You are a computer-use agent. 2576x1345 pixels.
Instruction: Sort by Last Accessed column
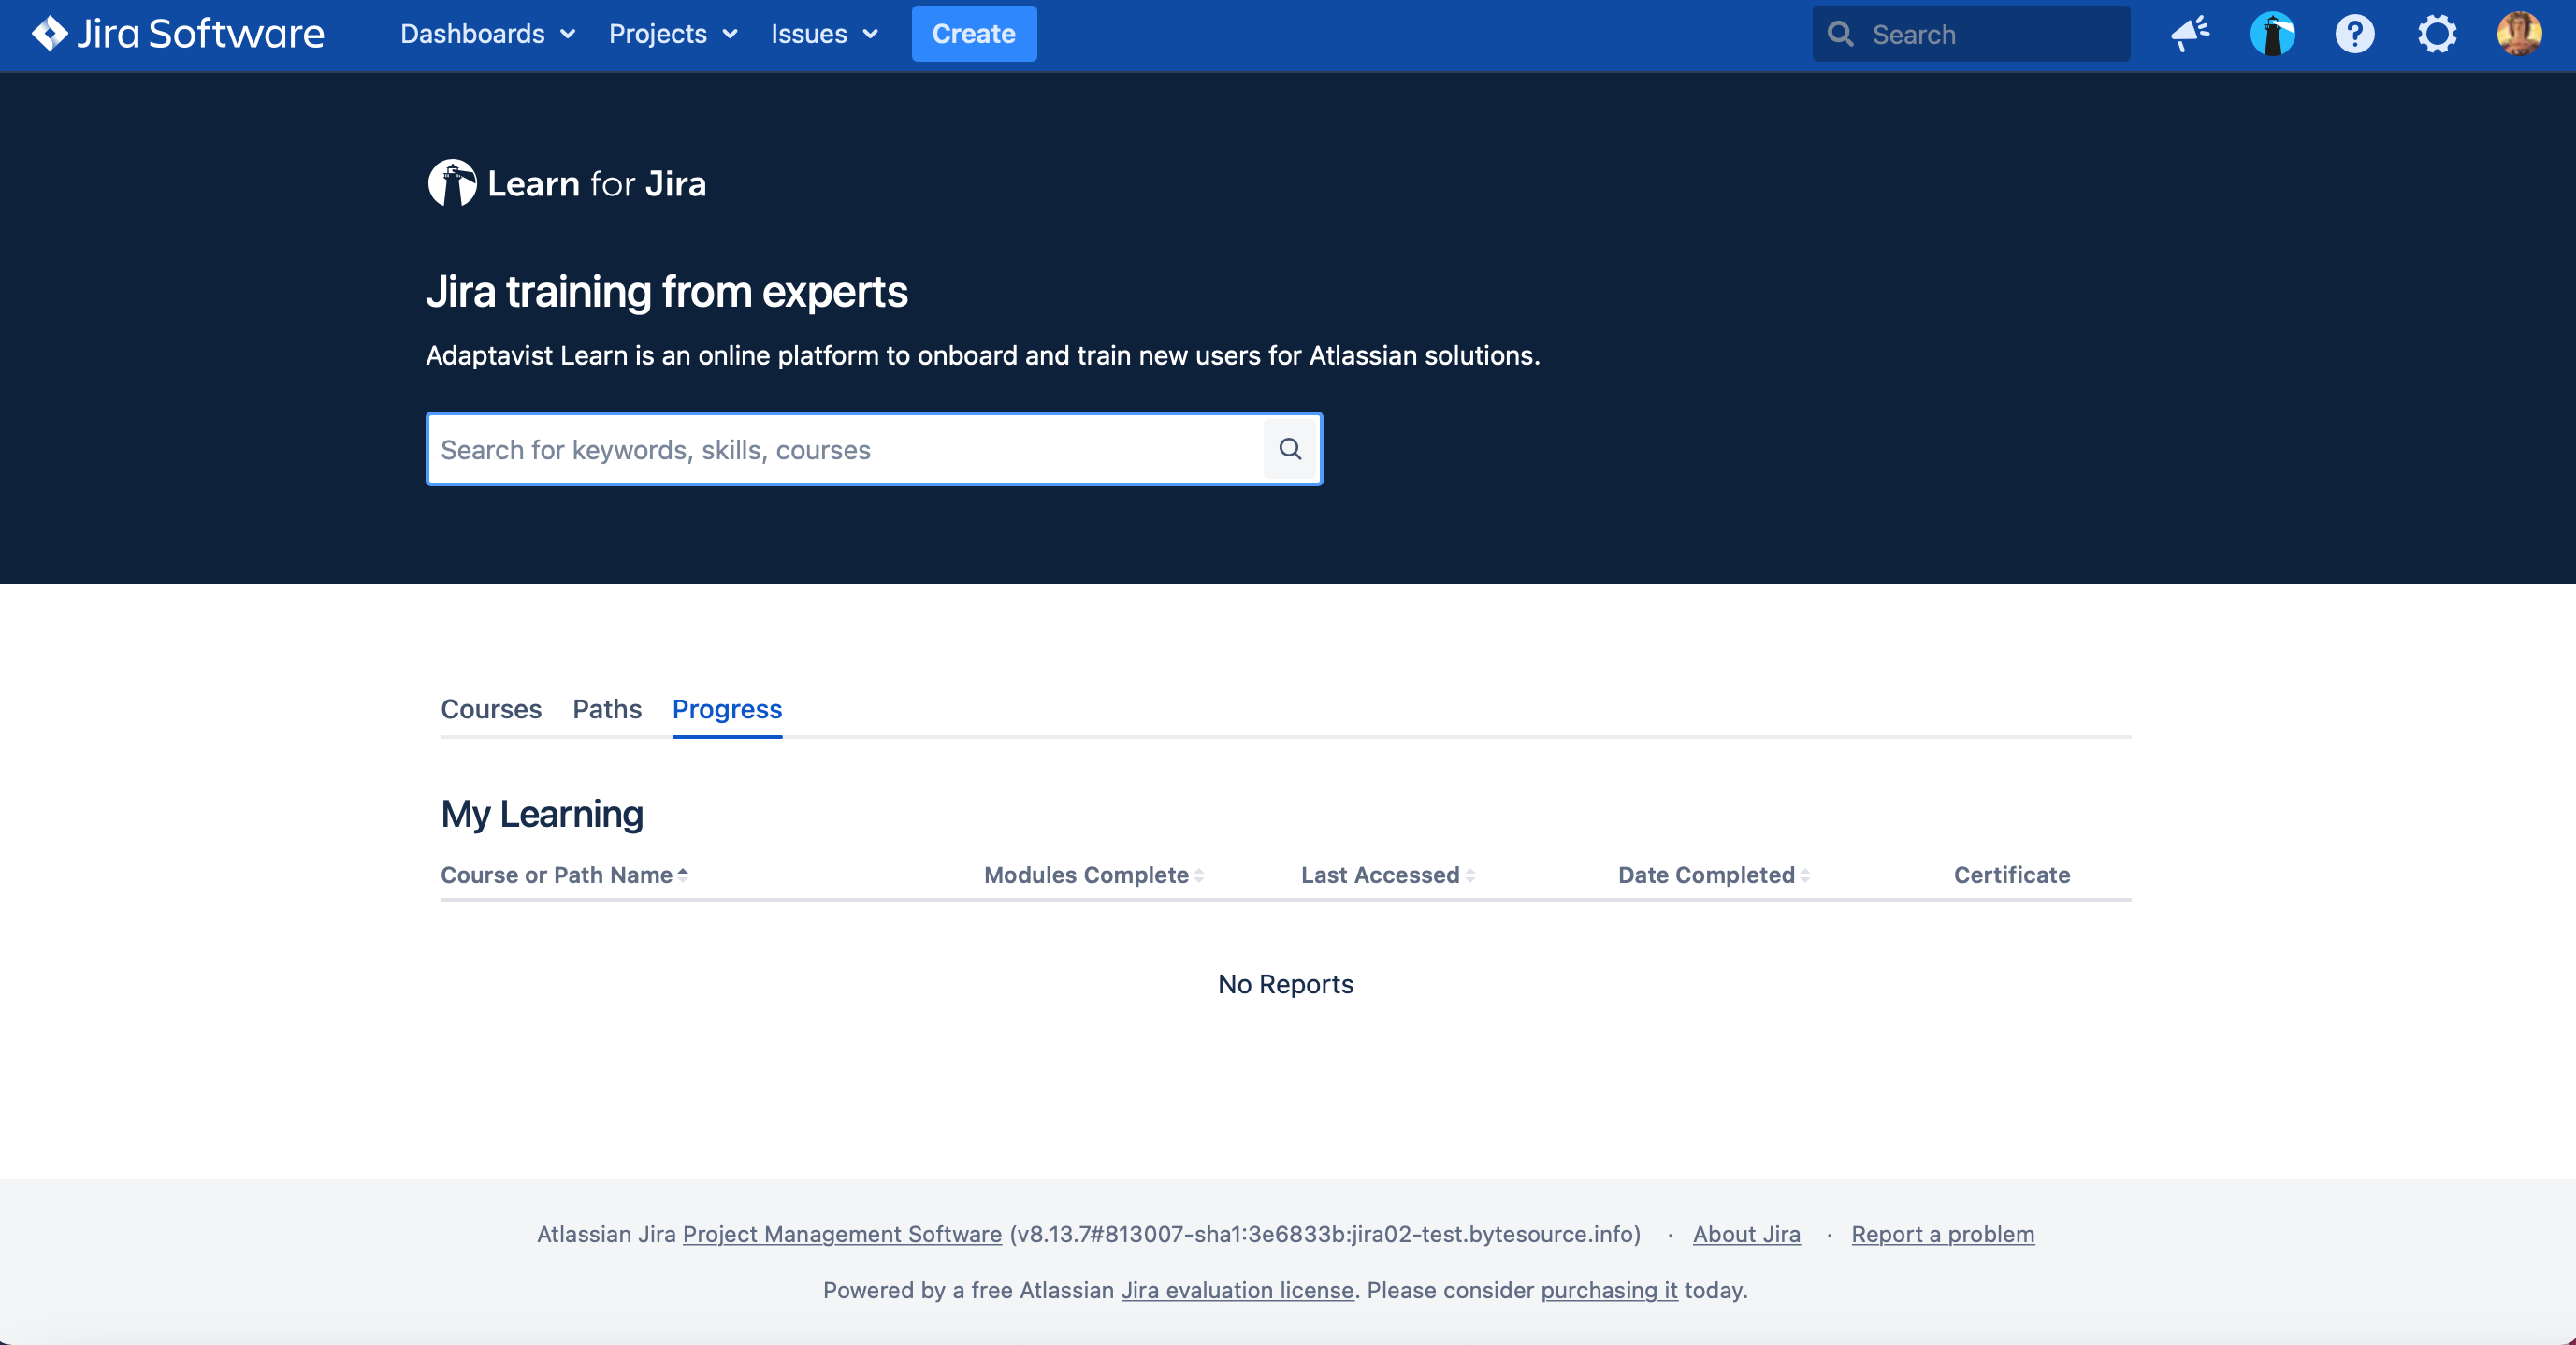tap(1387, 875)
